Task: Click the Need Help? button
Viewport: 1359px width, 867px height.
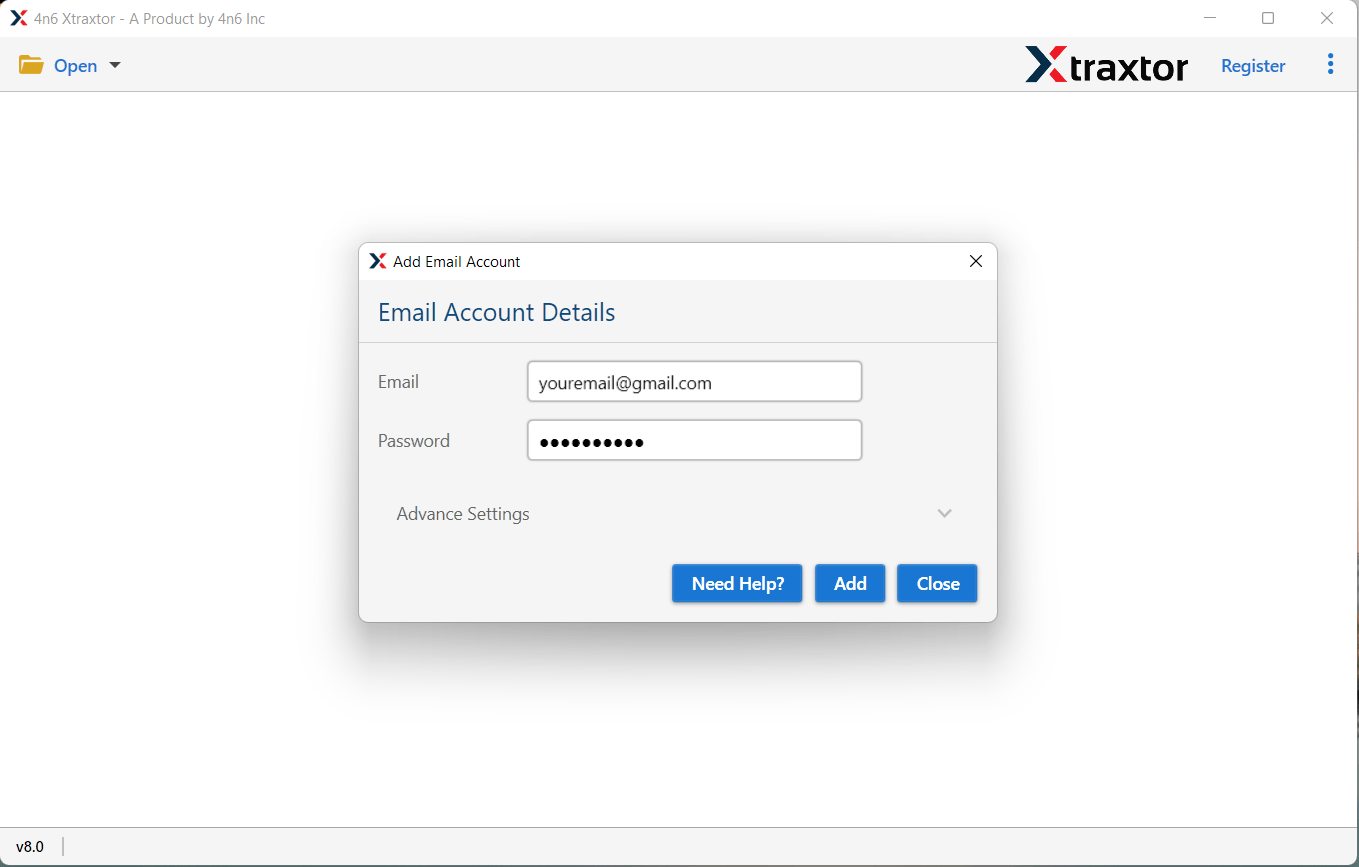Action: 737,583
